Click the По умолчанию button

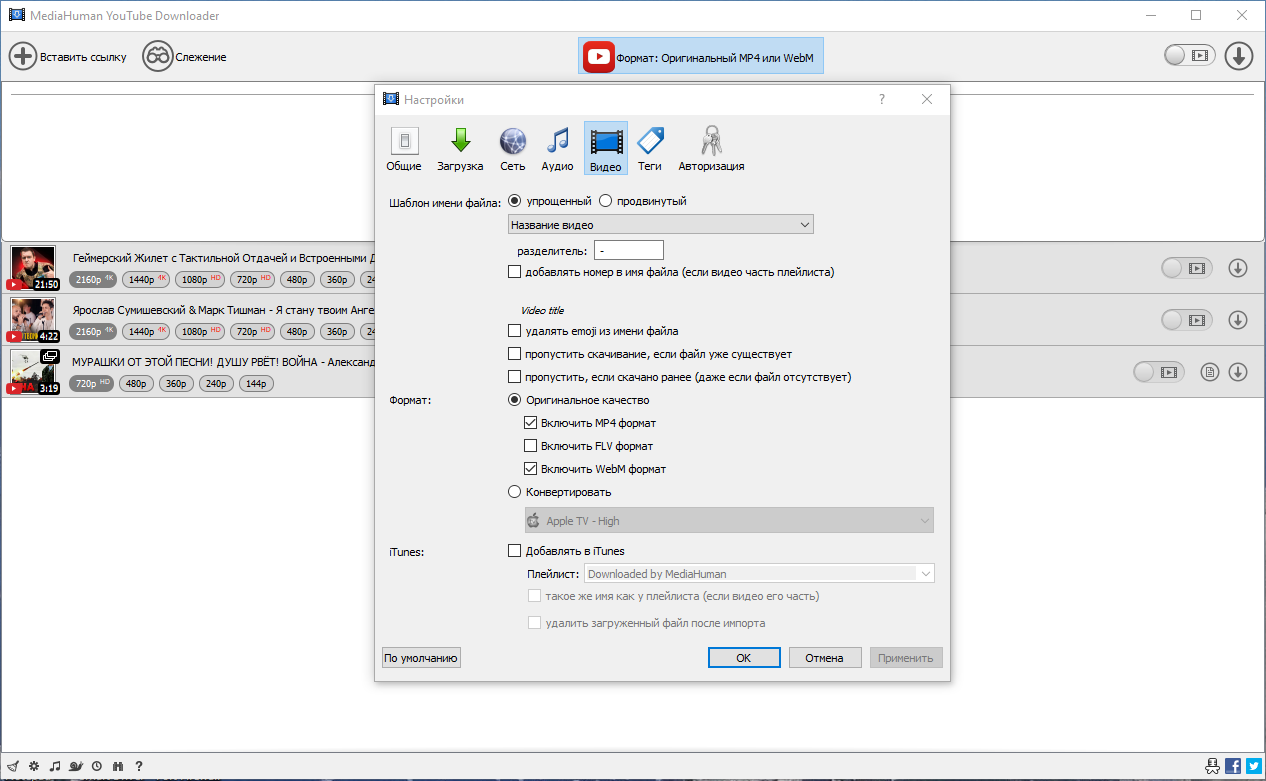click(x=421, y=658)
